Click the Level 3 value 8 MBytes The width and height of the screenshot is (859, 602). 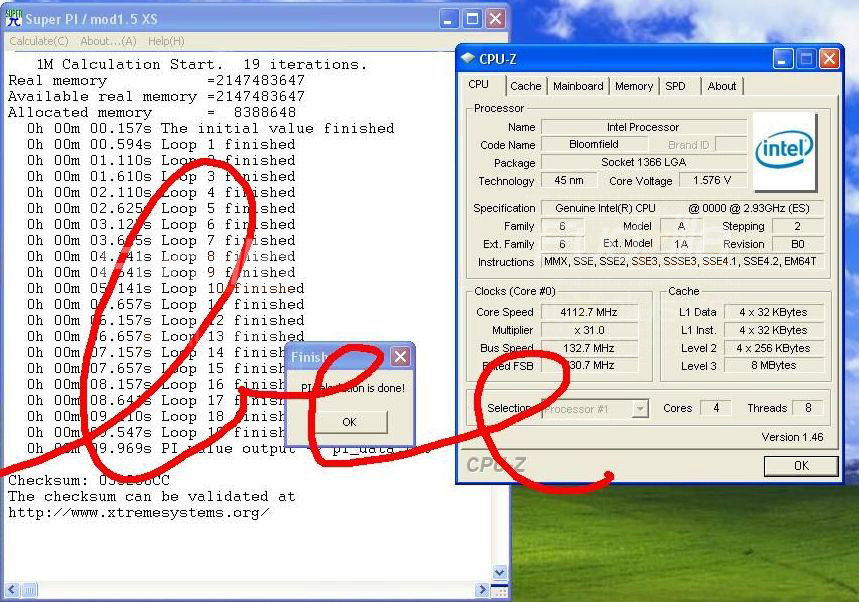tap(774, 365)
